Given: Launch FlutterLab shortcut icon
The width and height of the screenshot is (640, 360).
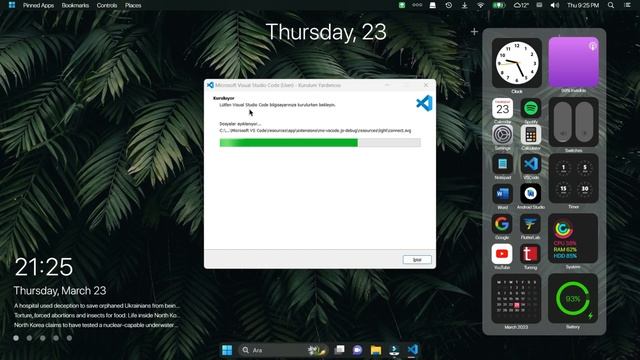Looking at the screenshot, I should pyautogui.click(x=530, y=224).
